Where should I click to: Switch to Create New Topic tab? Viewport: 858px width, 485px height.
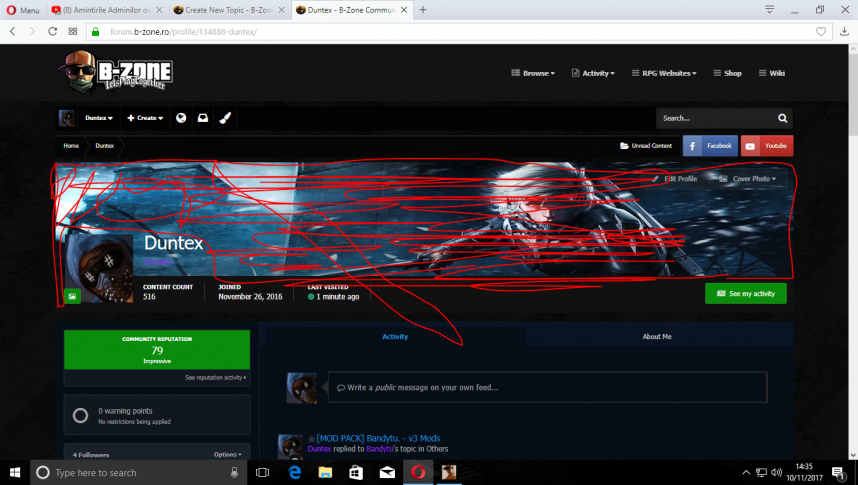pyautogui.click(x=228, y=10)
